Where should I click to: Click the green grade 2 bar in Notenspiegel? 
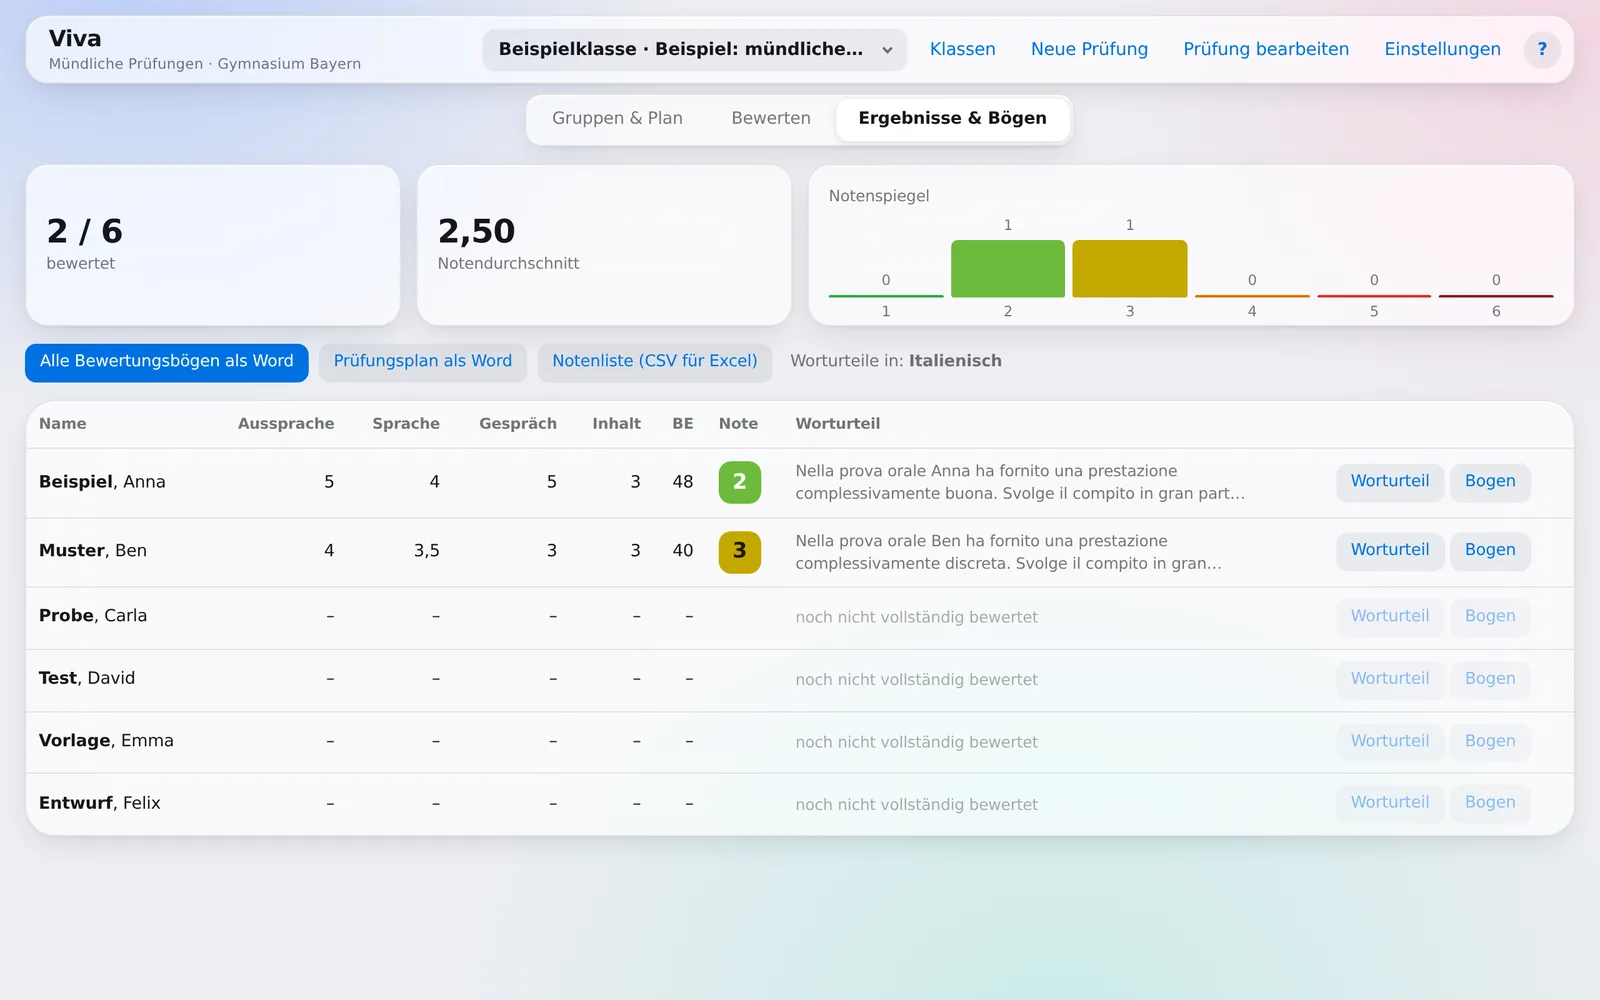(1007, 268)
